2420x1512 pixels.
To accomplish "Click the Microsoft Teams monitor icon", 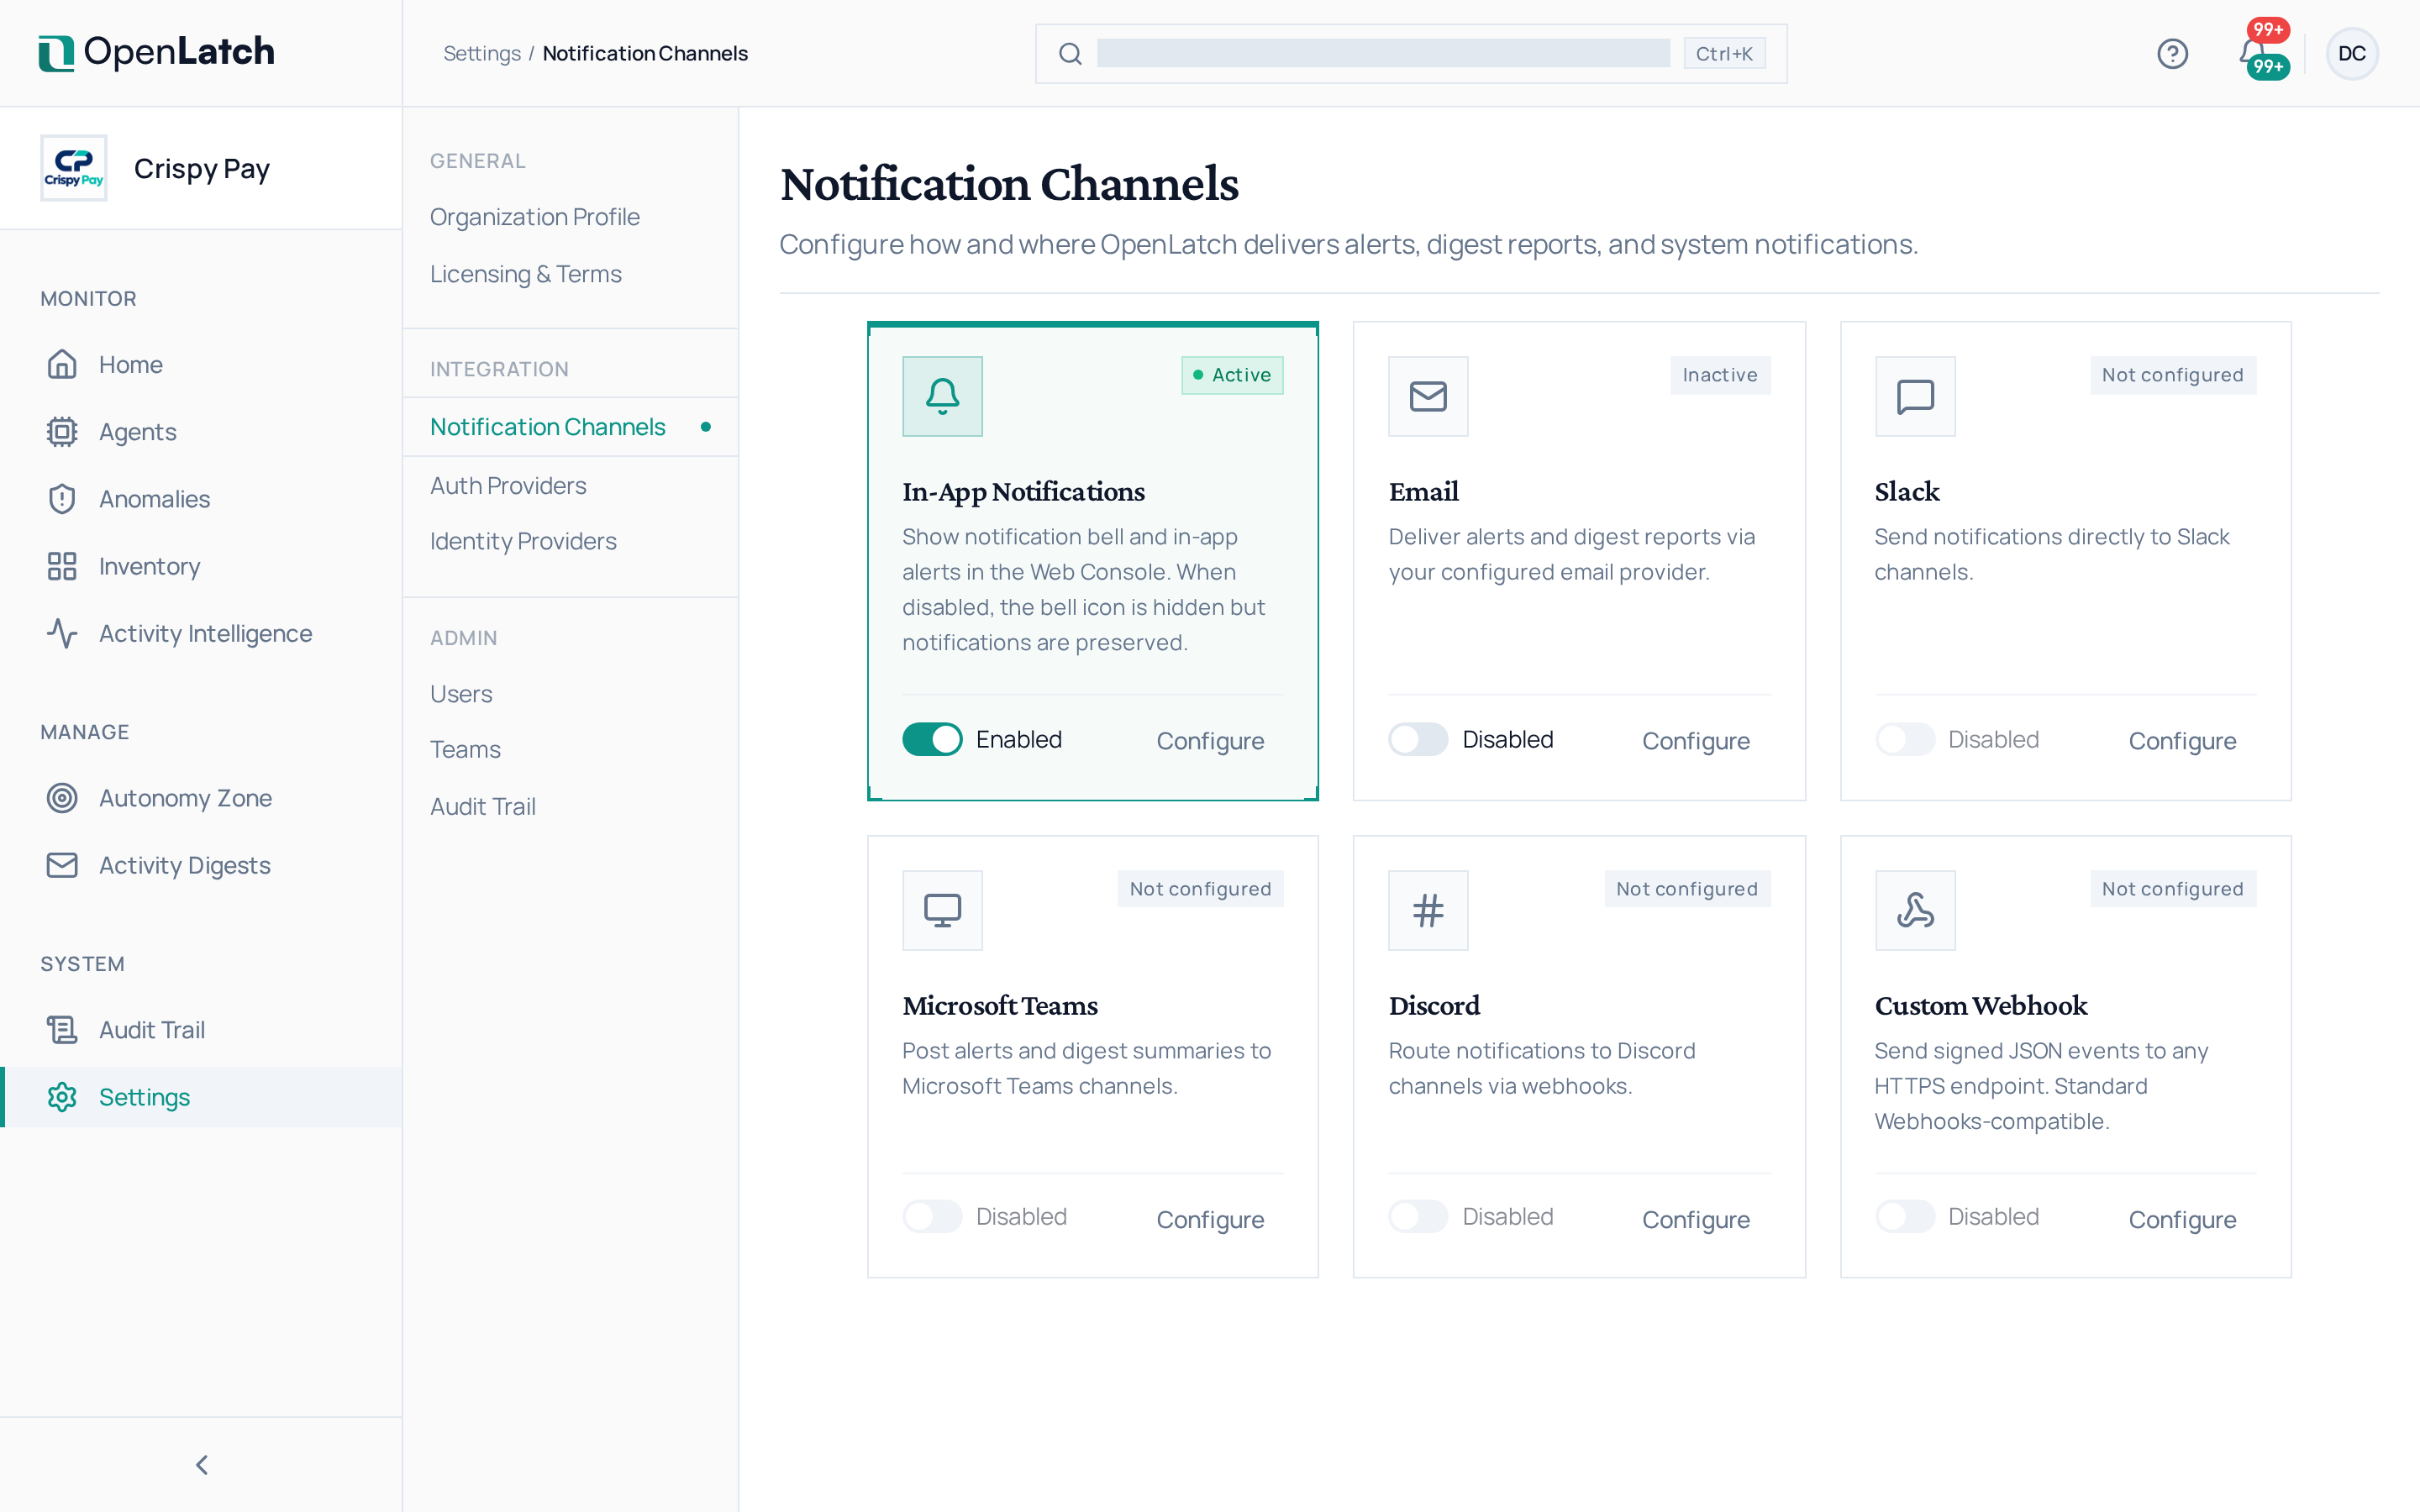I will pyautogui.click(x=942, y=910).
